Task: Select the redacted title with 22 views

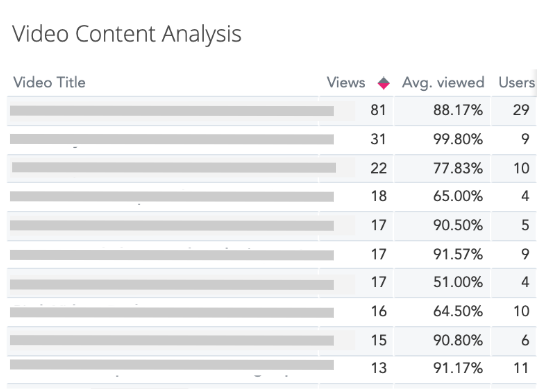Action: coord(174,167)
